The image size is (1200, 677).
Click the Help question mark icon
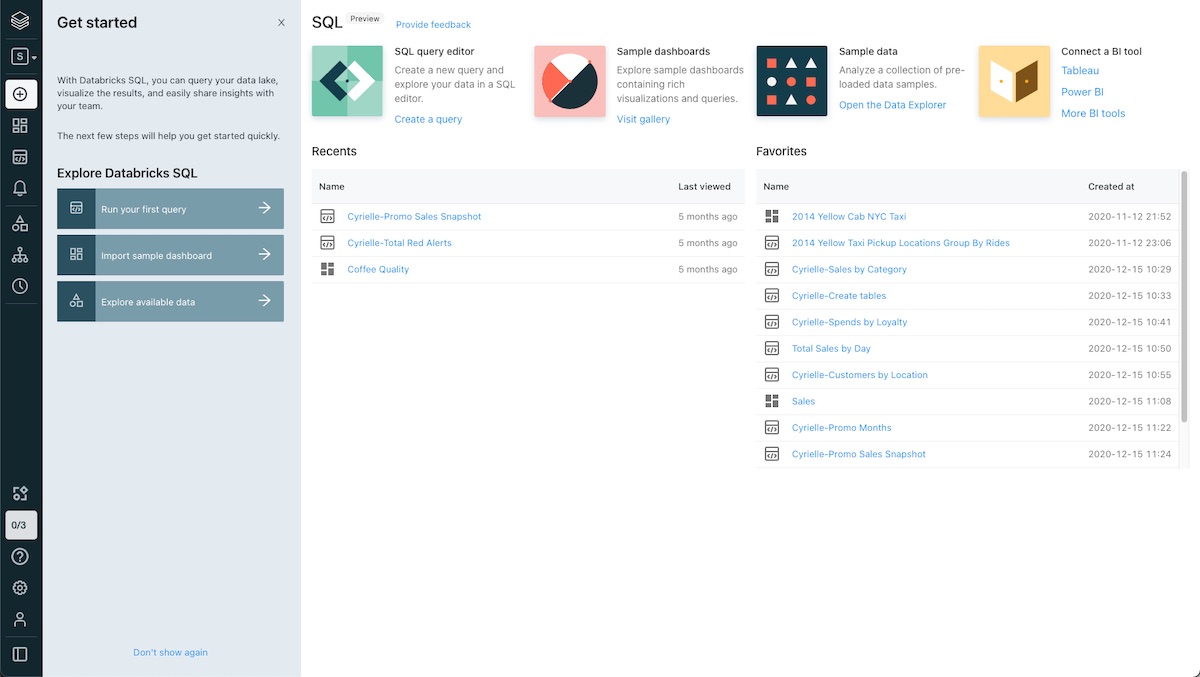click(x=20, y=556)
